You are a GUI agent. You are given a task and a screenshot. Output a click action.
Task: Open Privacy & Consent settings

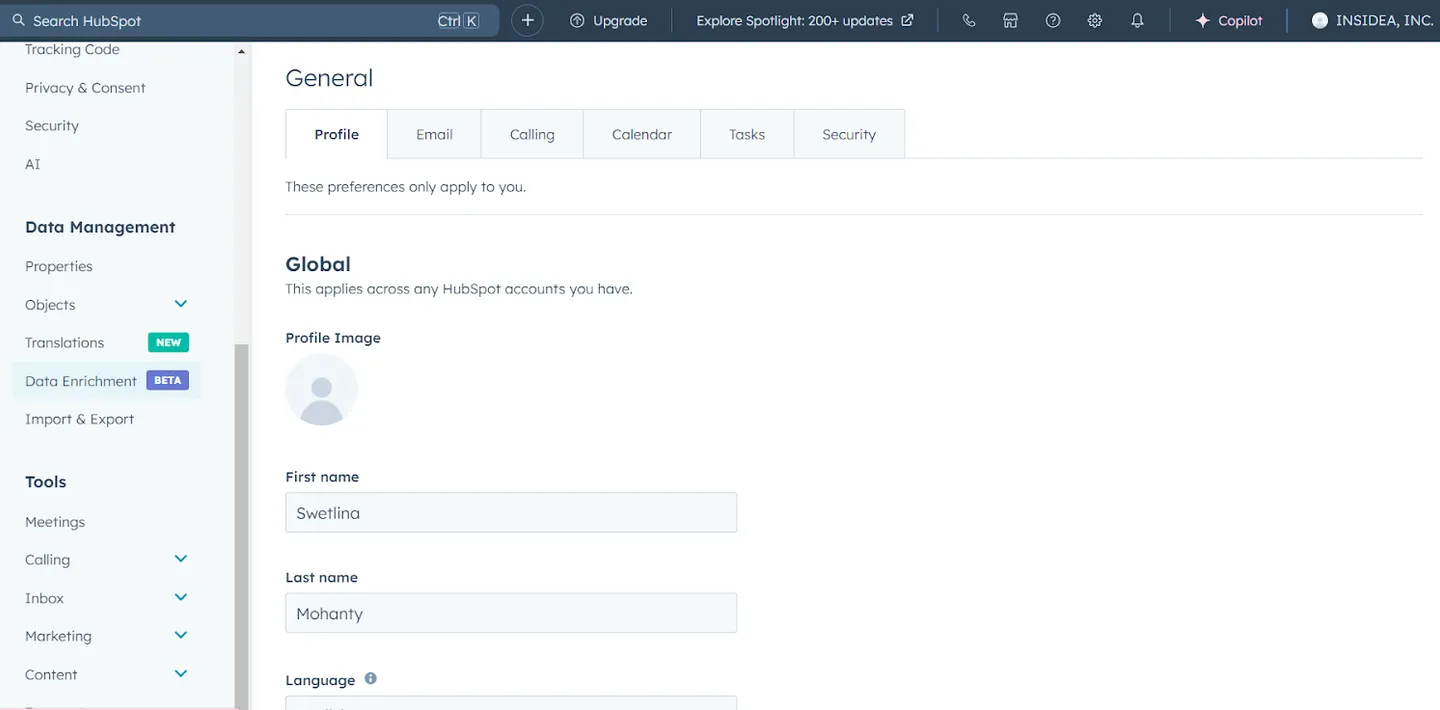point(85,88)
